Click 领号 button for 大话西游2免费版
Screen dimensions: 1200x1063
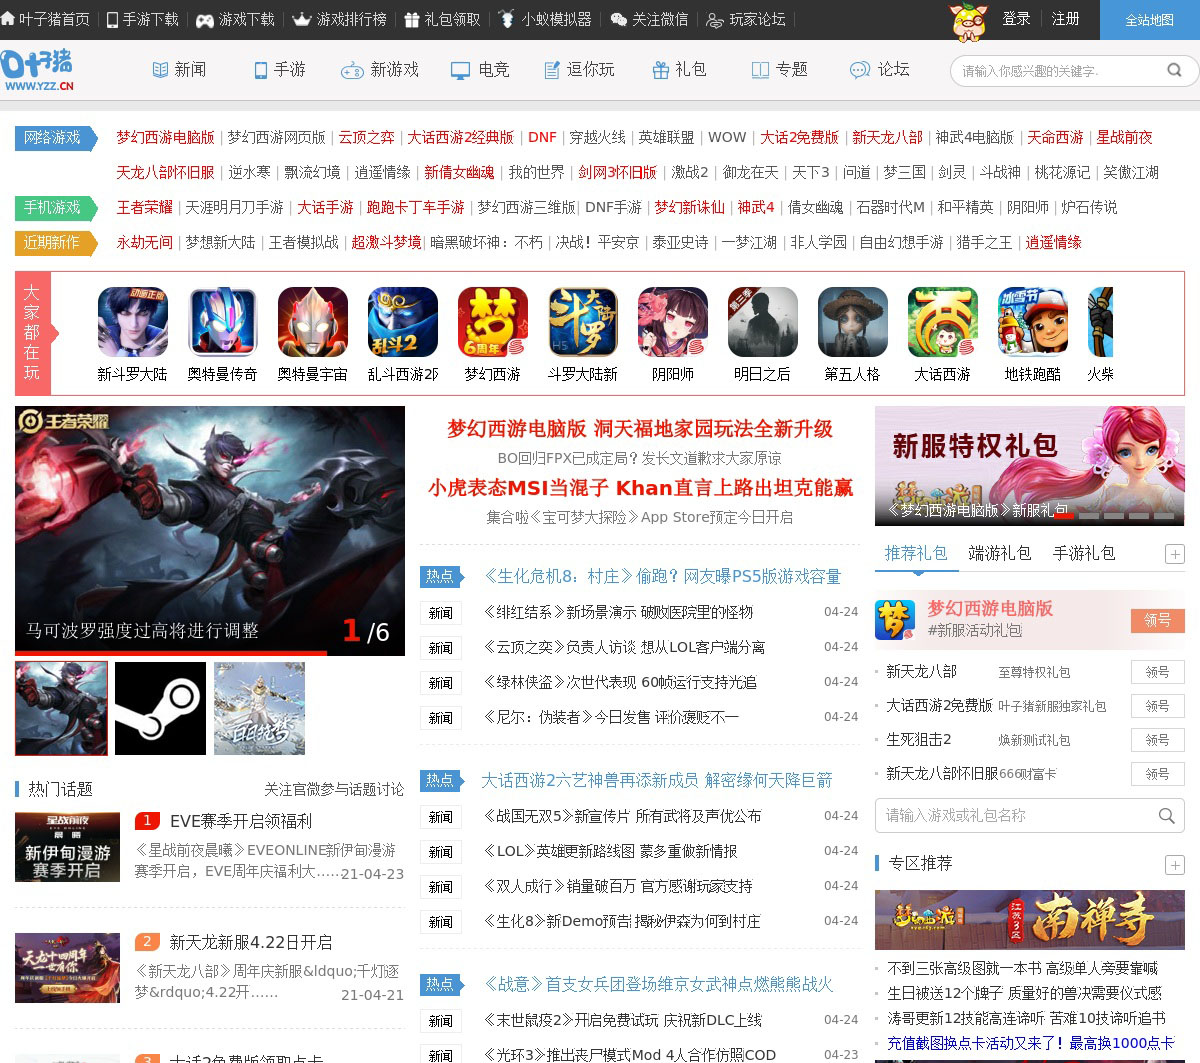pos(1157,706)
